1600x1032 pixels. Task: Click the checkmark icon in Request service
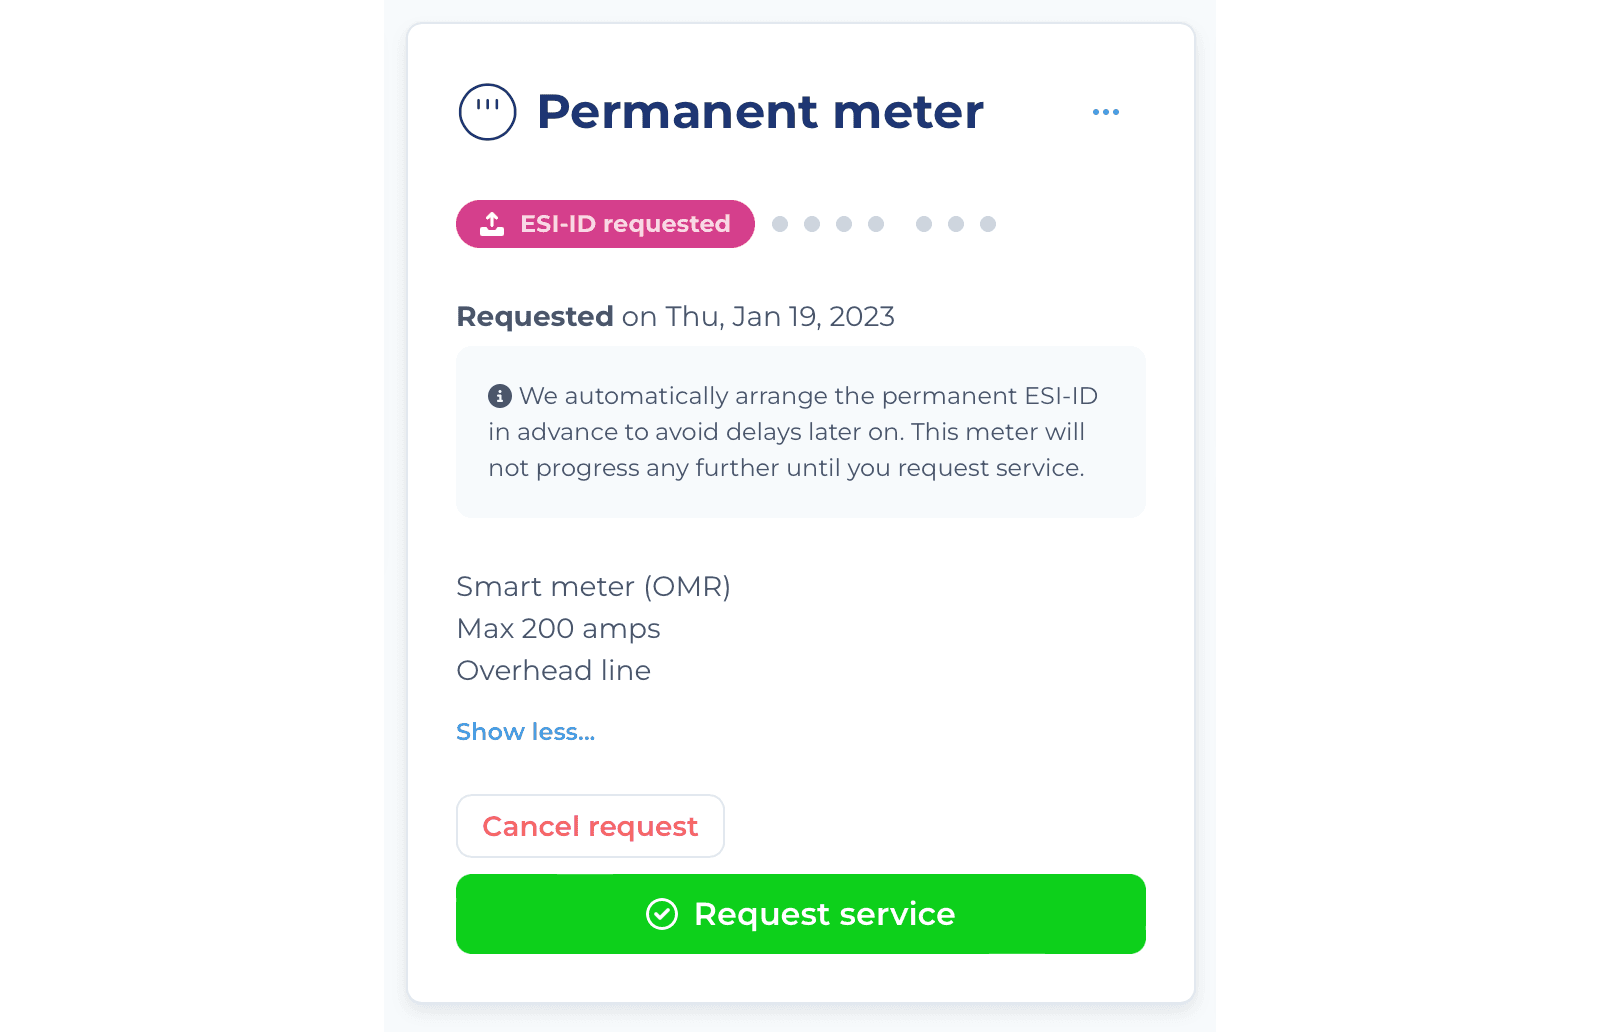(x=662, y=914)
